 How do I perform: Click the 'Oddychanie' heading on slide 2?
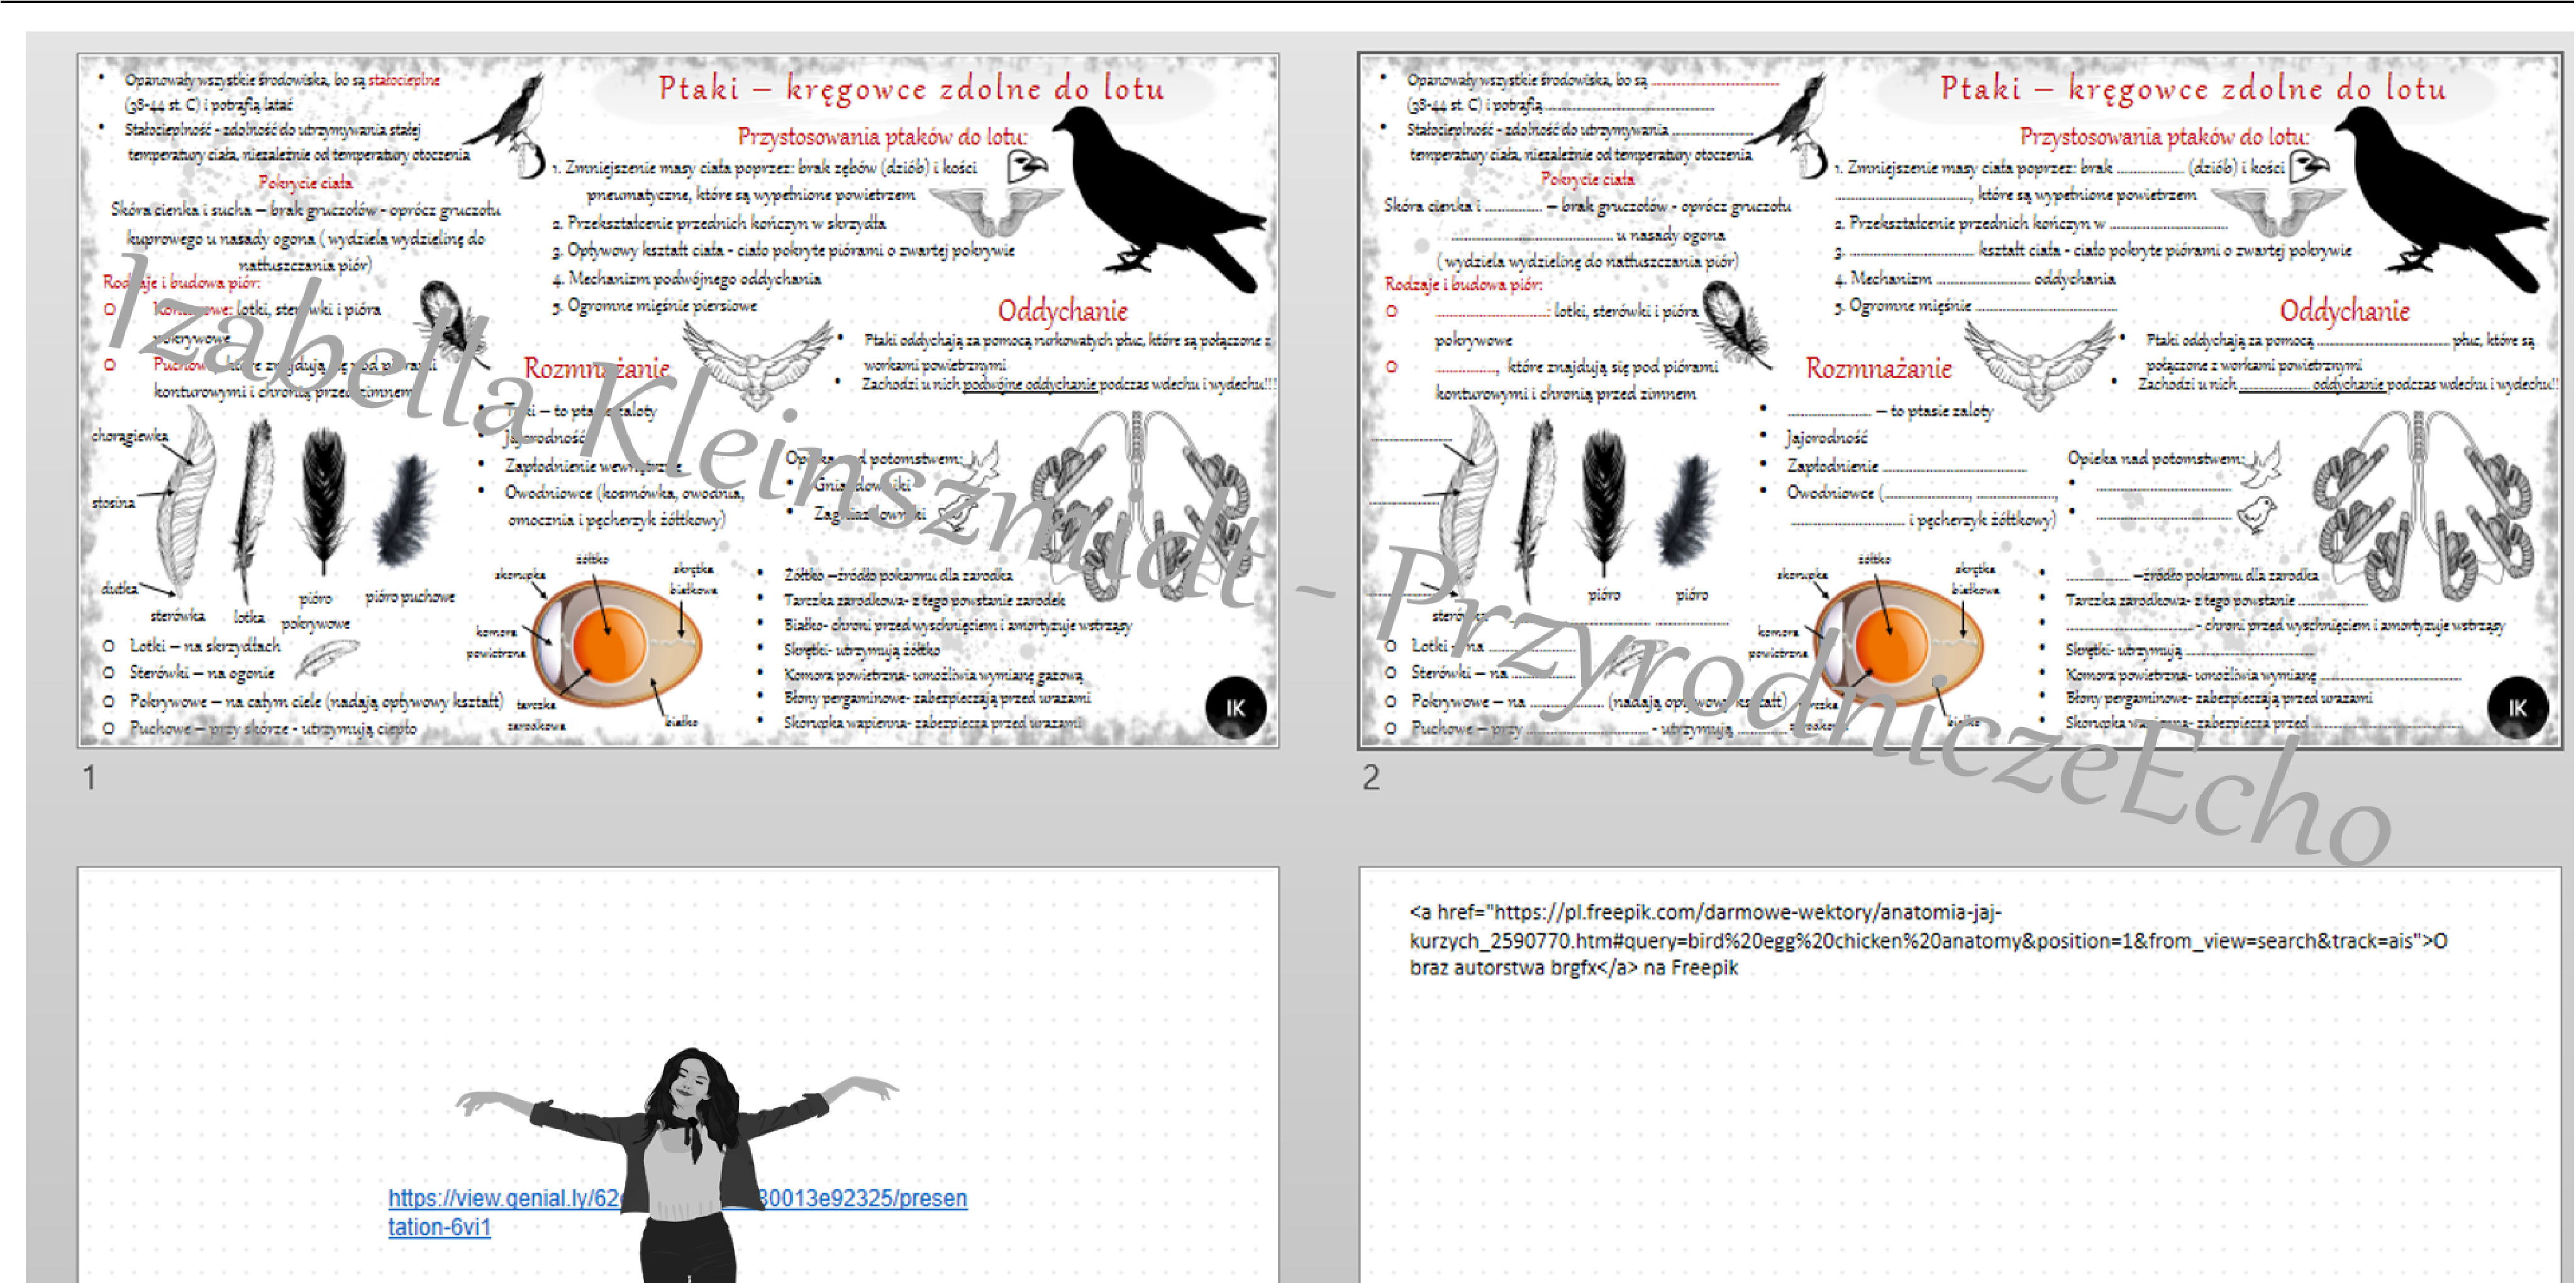(x=2344, y=311)
